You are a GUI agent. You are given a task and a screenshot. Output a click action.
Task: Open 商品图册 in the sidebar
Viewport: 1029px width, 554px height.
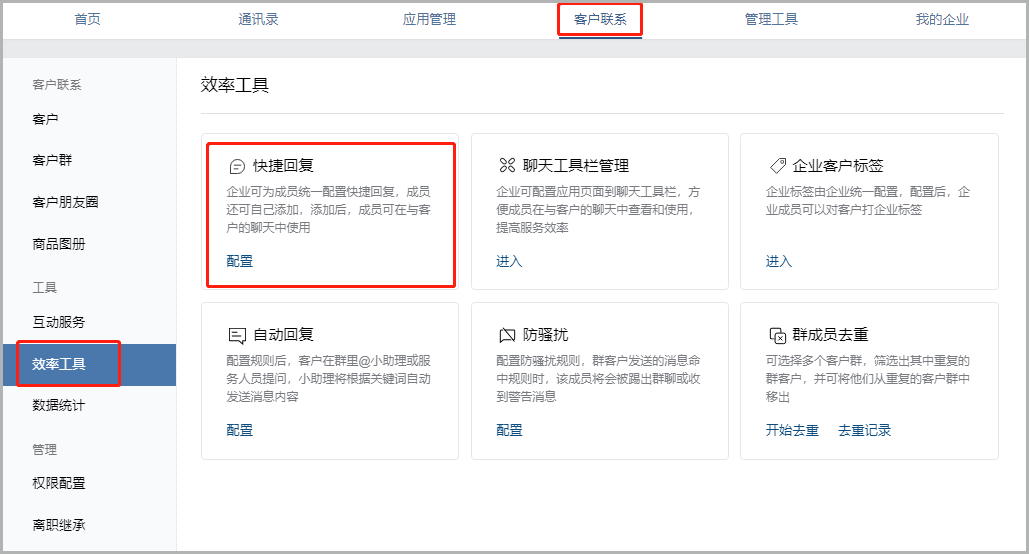tap(59, 244)
